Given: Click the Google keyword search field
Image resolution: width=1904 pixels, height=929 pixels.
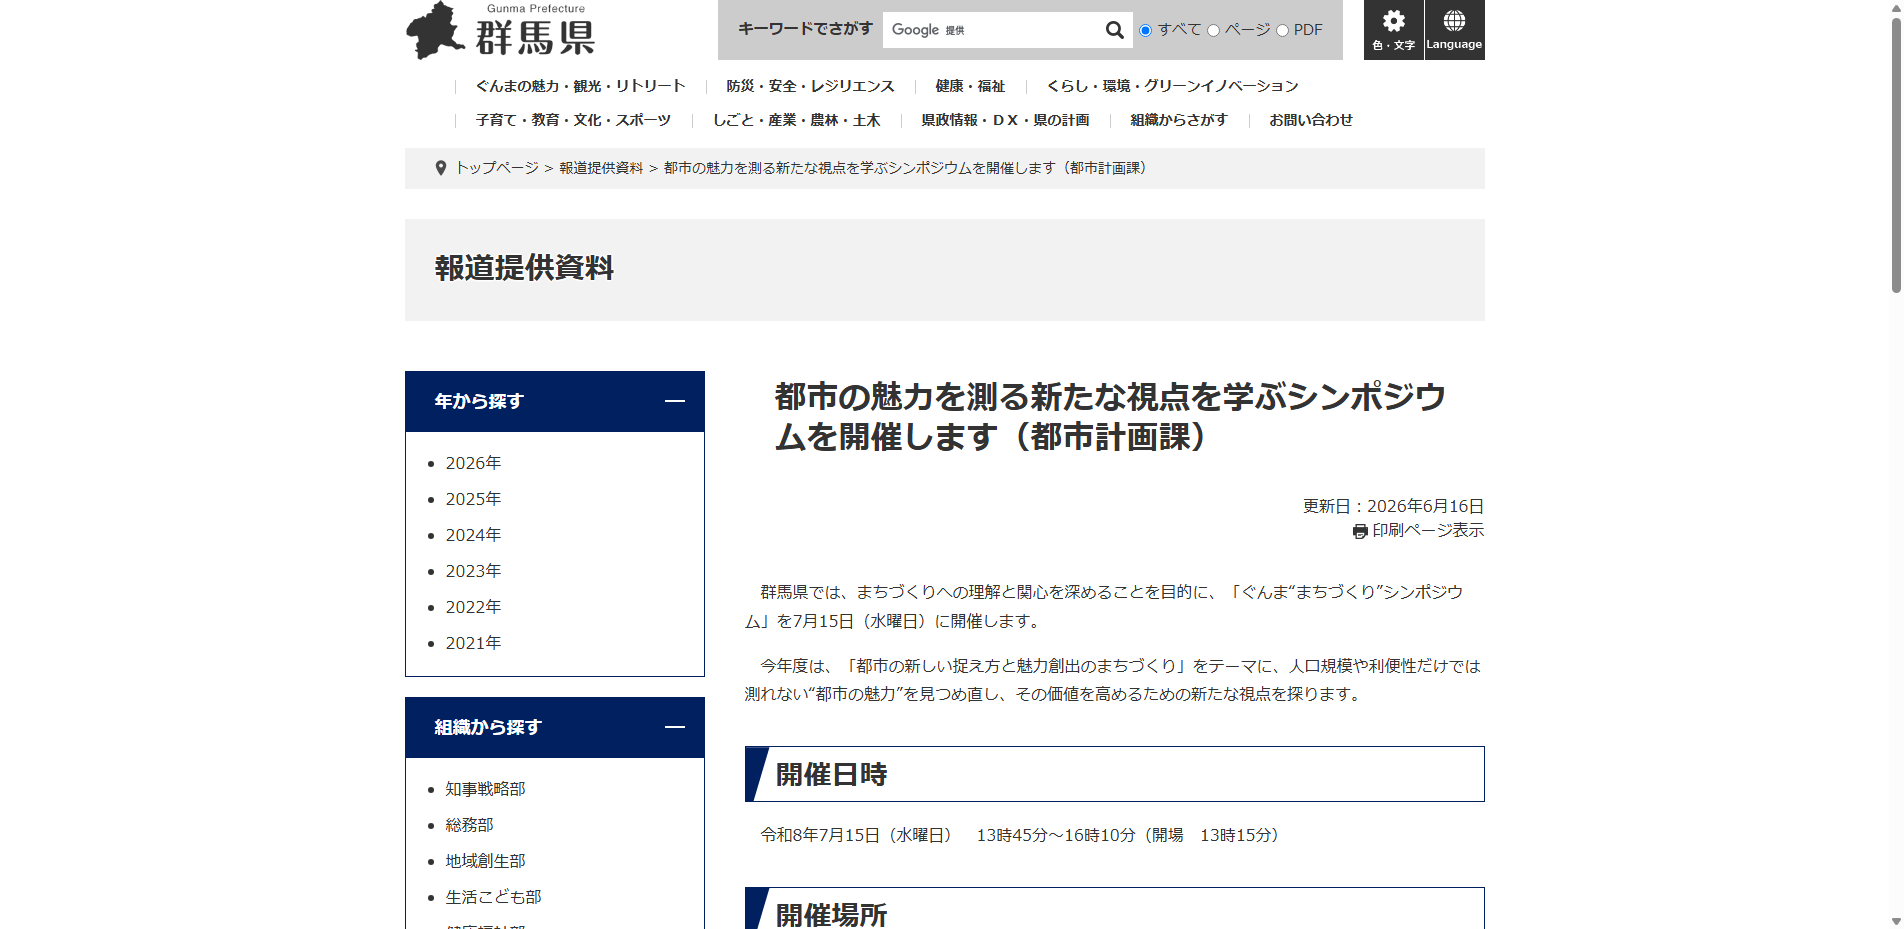Looking at the screenshot, I should pos(992,30).
